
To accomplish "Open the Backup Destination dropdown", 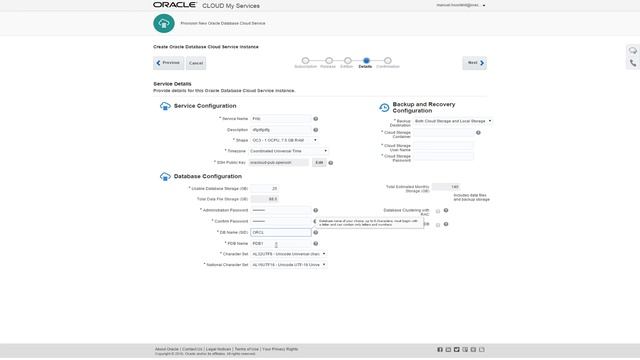I will click(453, 121).
